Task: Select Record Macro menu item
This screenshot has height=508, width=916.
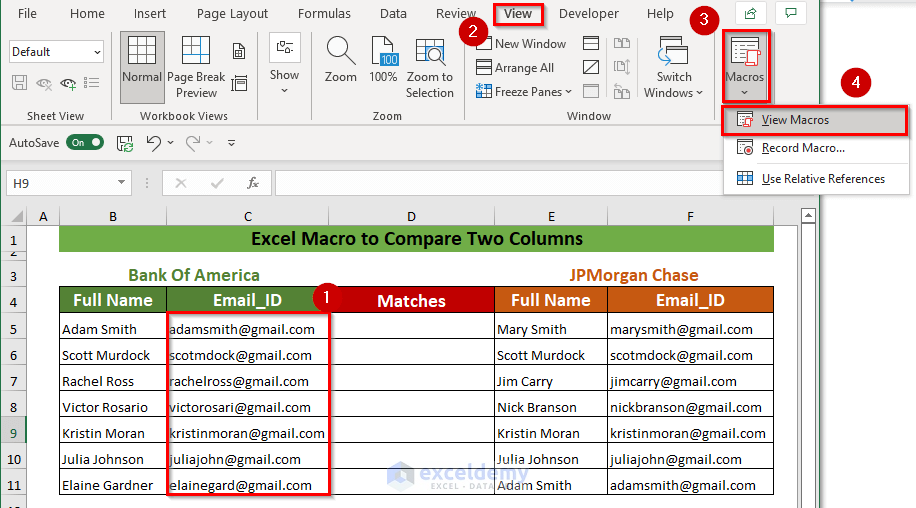Action: (x=815, y=148)
